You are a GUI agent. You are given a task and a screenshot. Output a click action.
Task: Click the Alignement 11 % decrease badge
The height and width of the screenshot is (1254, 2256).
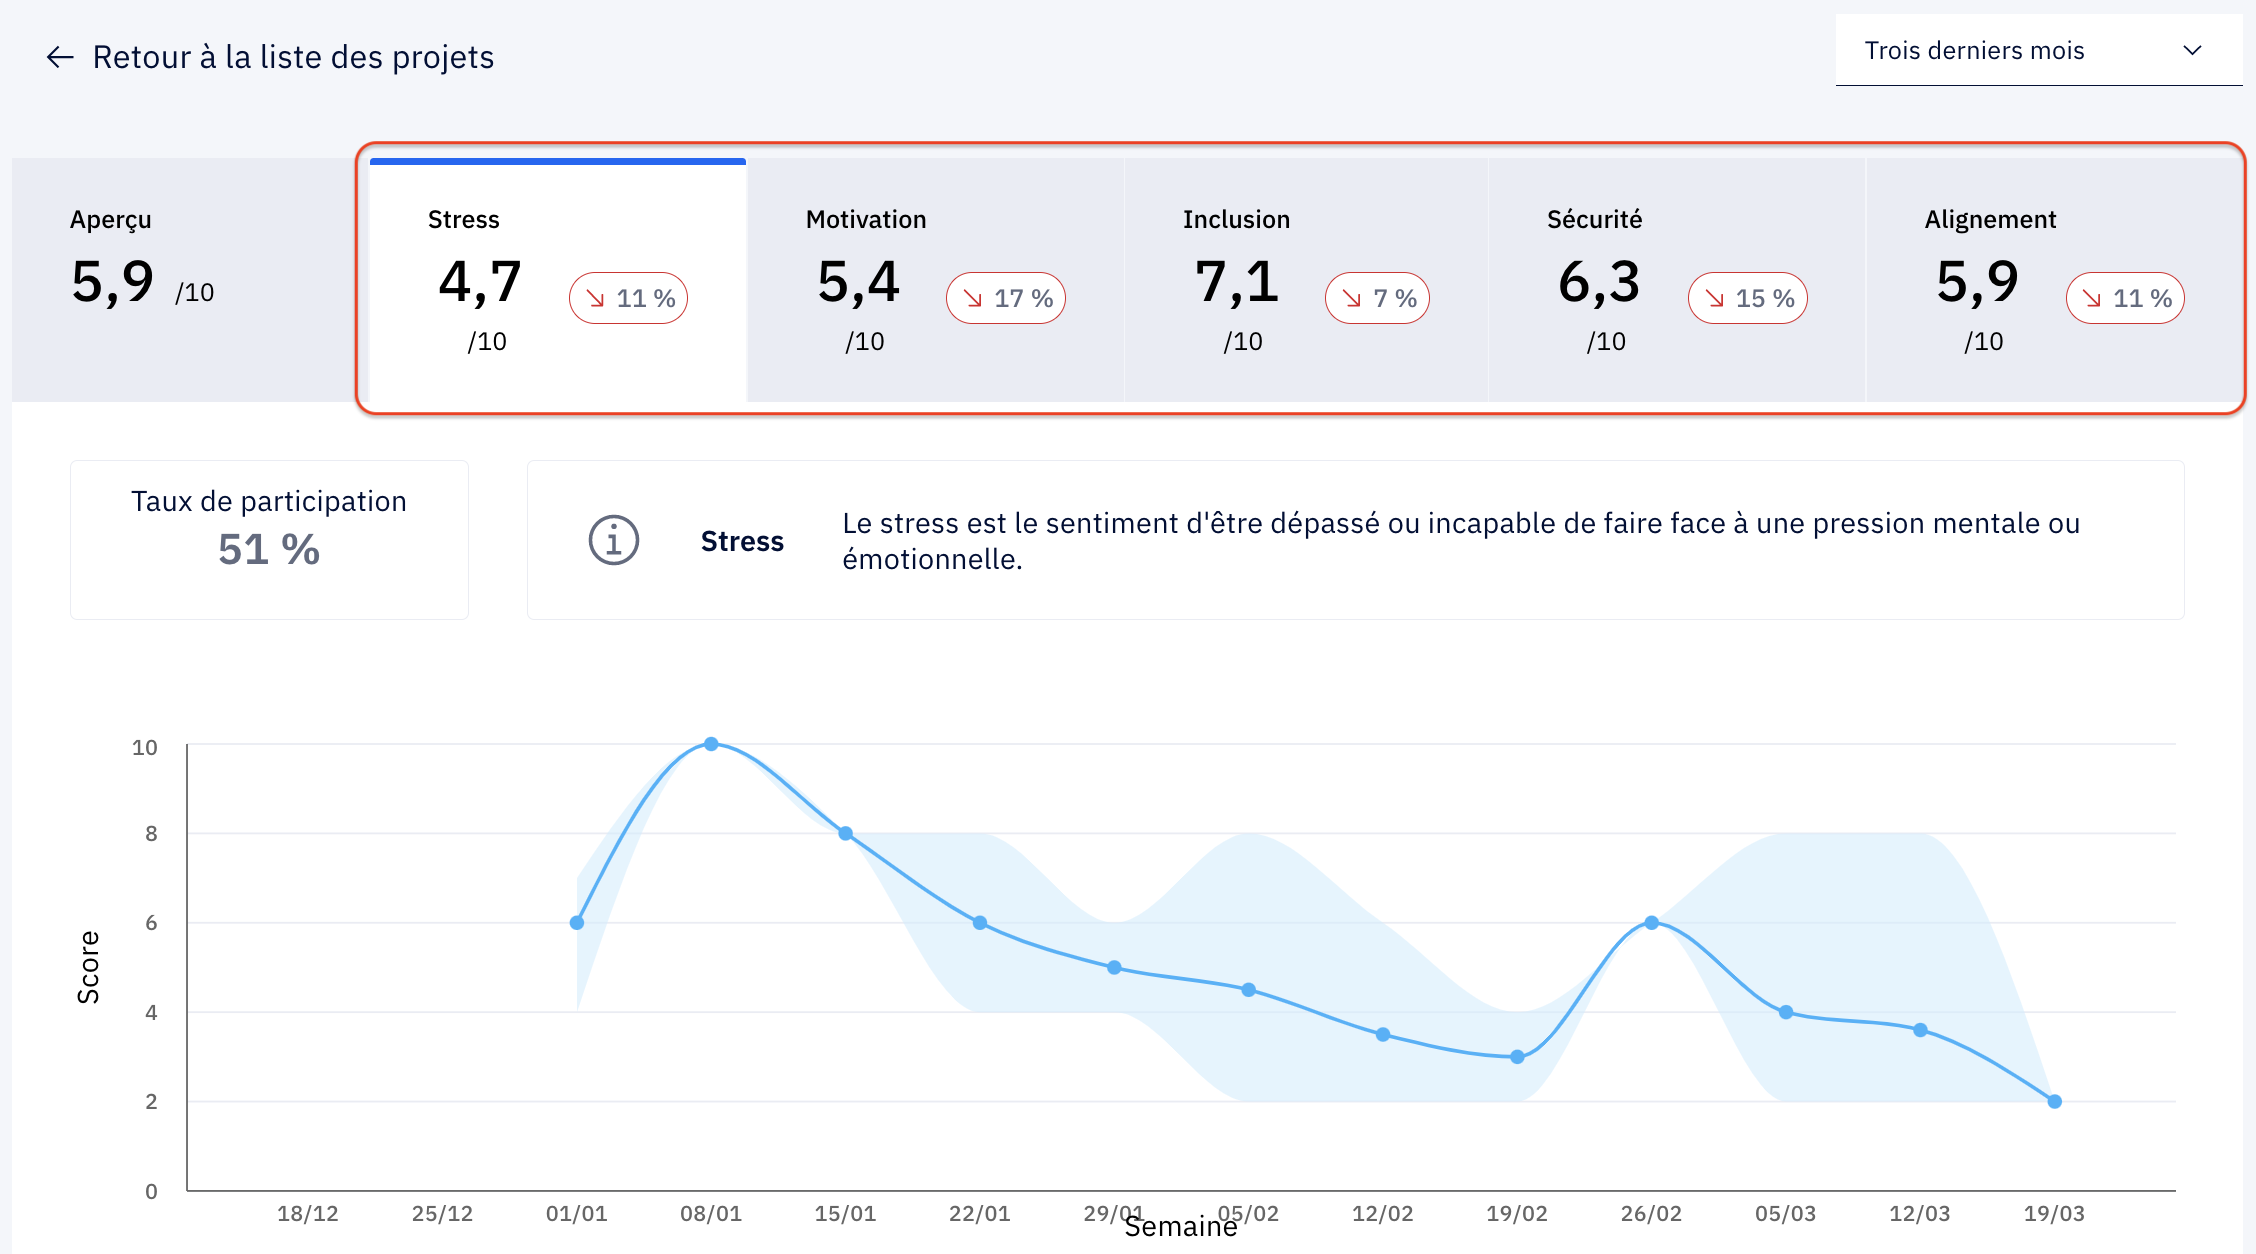click(x=2125, y=298)
